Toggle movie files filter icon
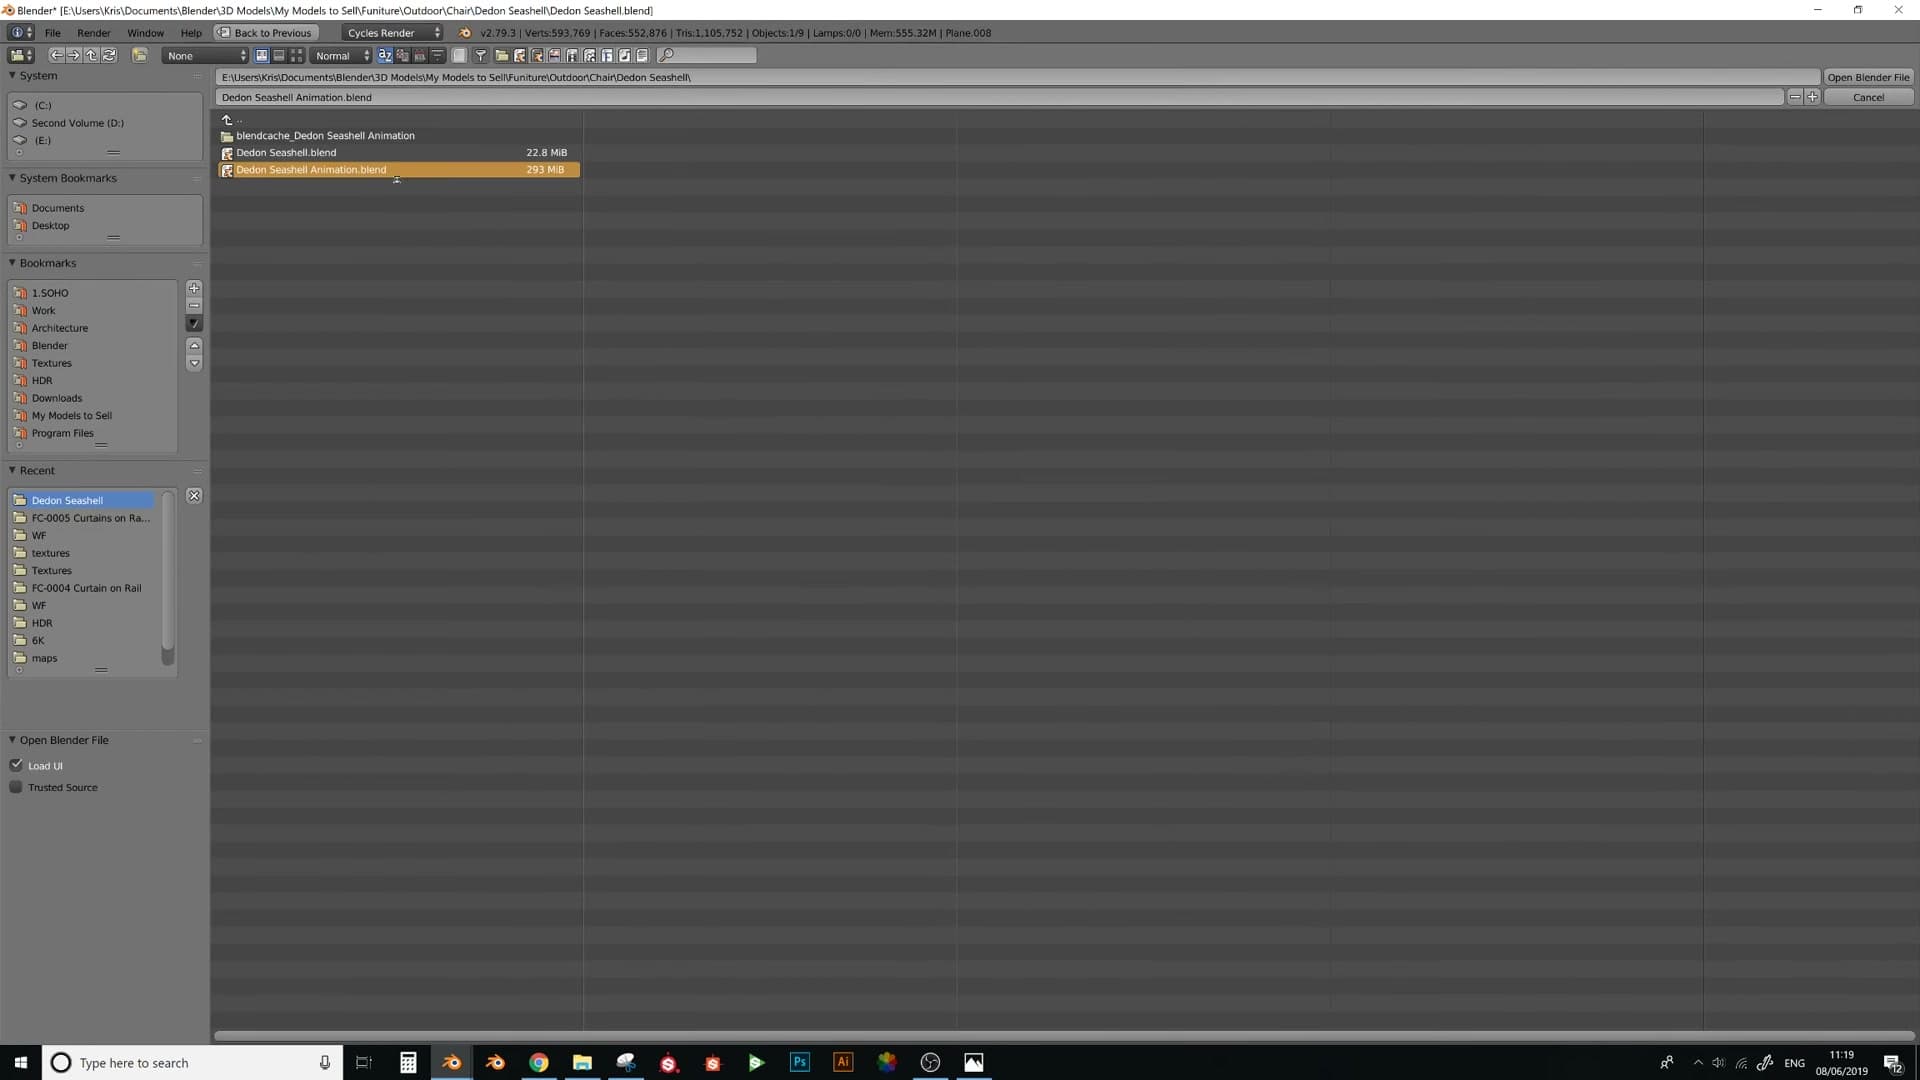The width and height of the screenshot is (1920, 1080). pos(572,56)
